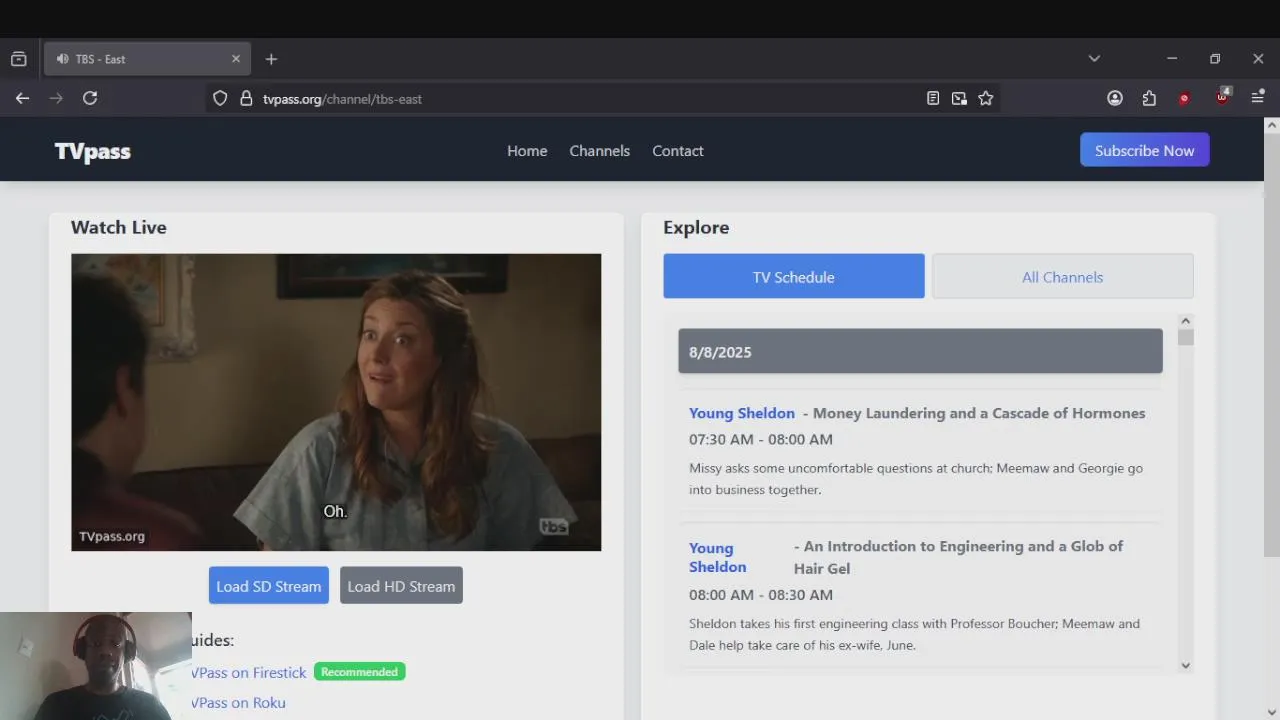Click the Missy asks uncomfortable questions description
The height and width of the screenshot is (720, 1280).
916,479
